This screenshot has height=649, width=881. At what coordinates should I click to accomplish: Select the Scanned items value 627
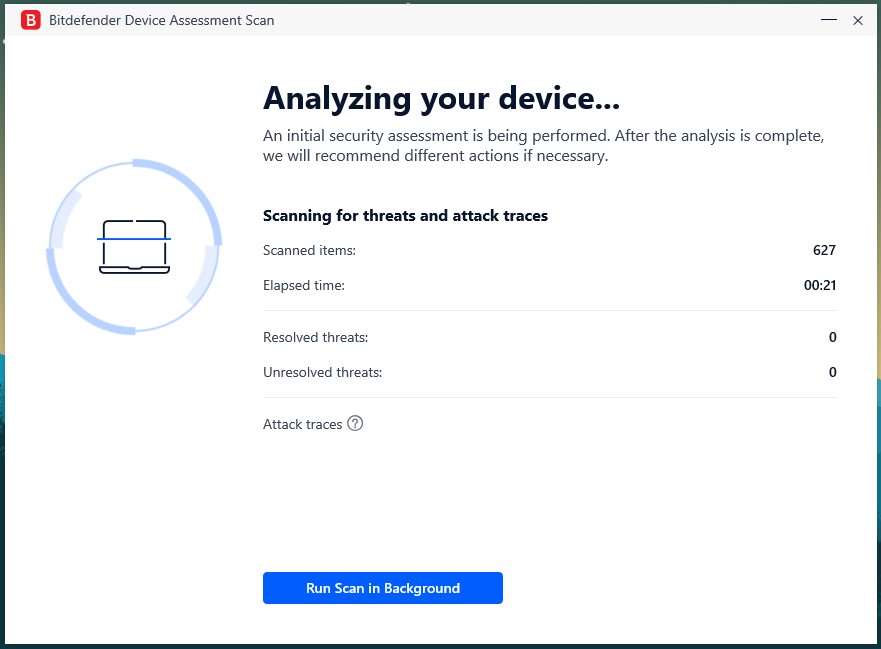(824, 250)
